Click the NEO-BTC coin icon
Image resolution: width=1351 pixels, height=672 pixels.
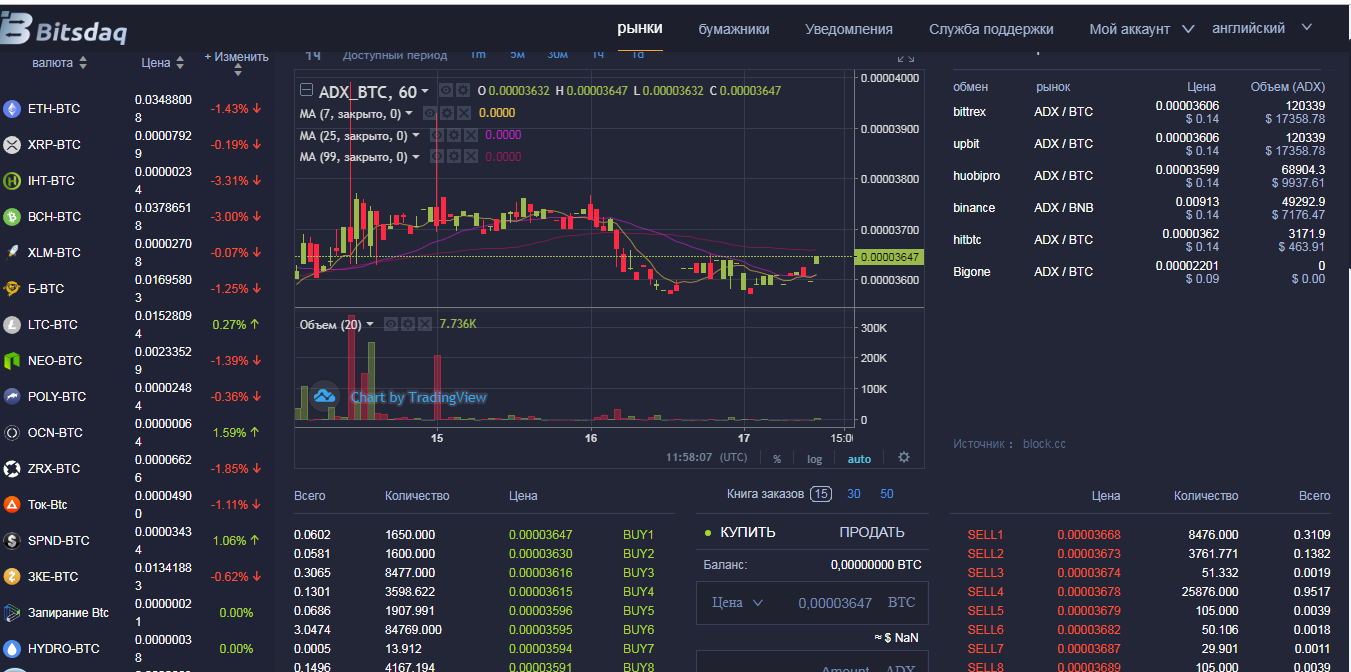point(12,360)
